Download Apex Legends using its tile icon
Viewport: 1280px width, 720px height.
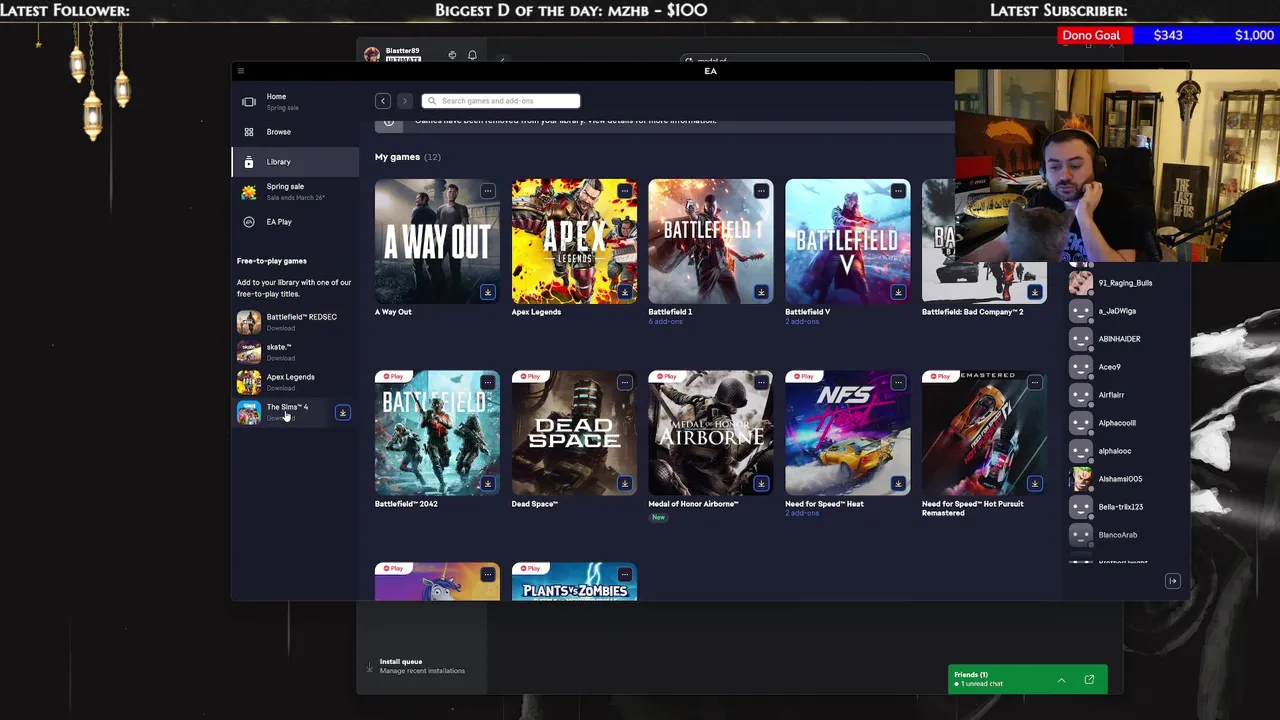tap(624, 292)
